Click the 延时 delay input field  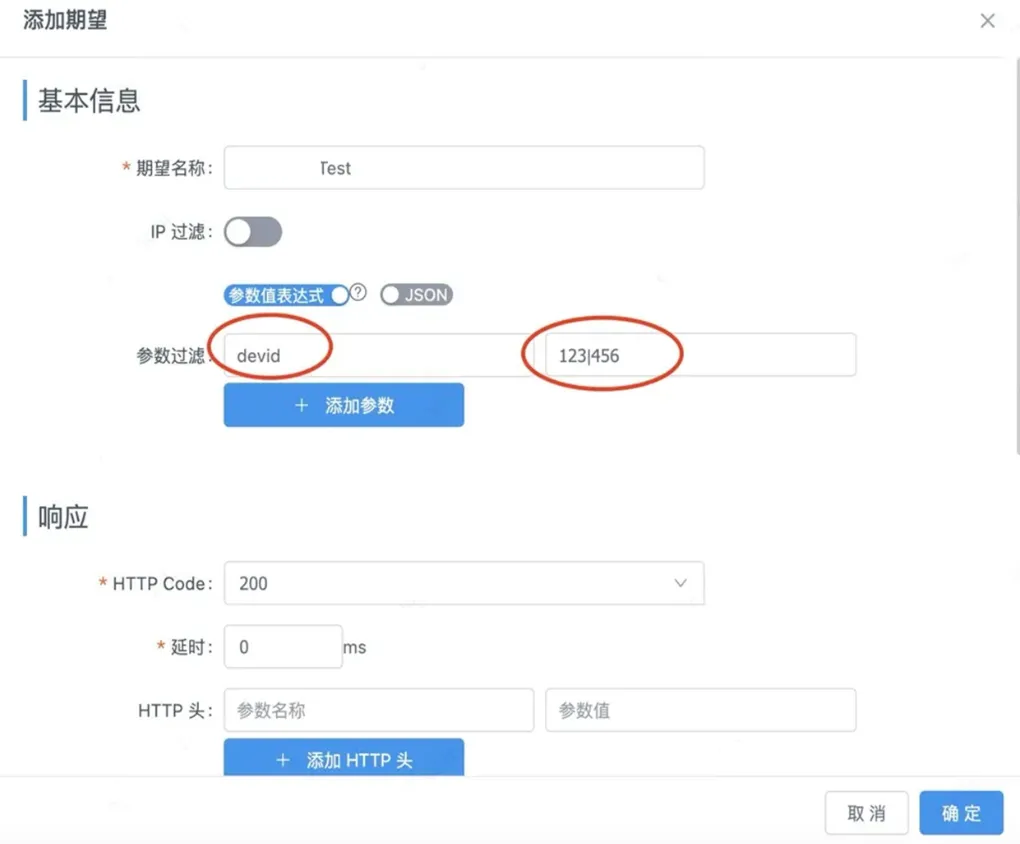283,646
